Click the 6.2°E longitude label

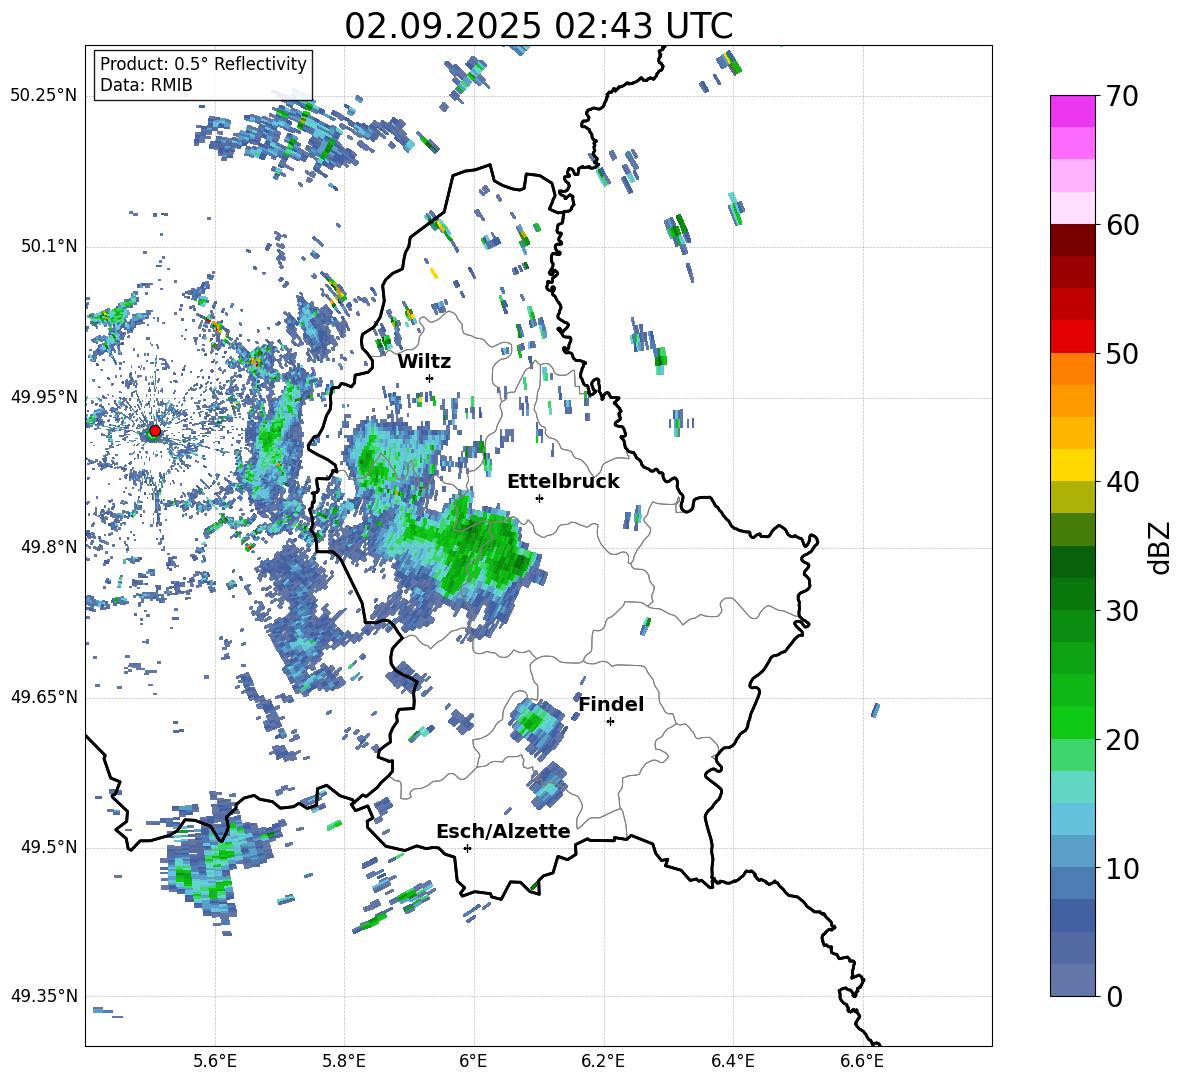(x=603, y=1062)
